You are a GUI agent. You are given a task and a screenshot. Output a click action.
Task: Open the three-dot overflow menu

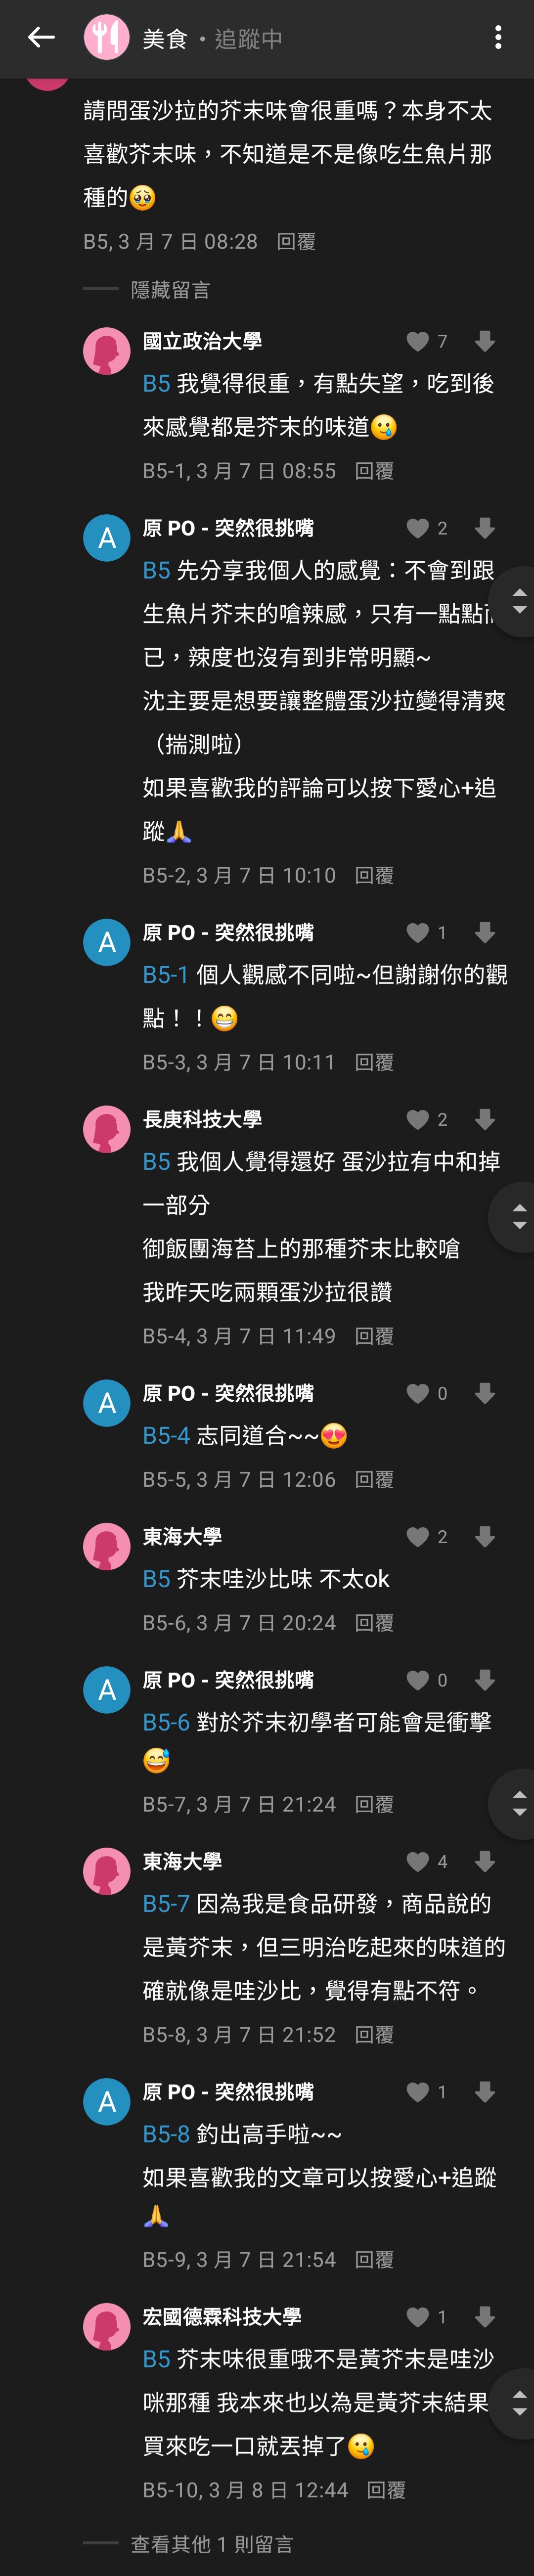coord(498,38)
